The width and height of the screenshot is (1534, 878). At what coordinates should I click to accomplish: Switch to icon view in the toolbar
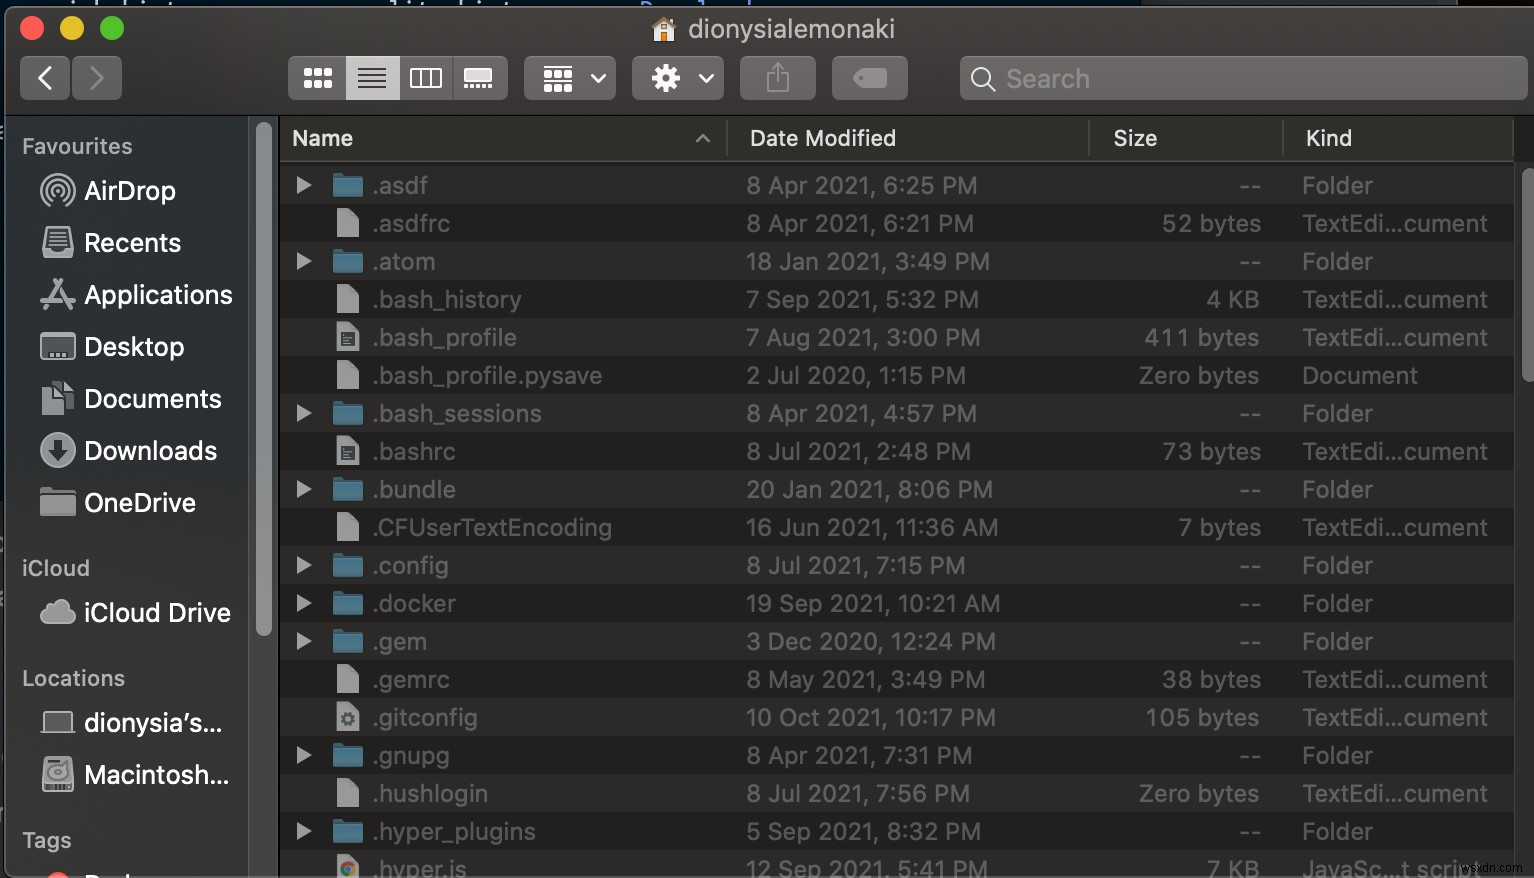(317, 78)
